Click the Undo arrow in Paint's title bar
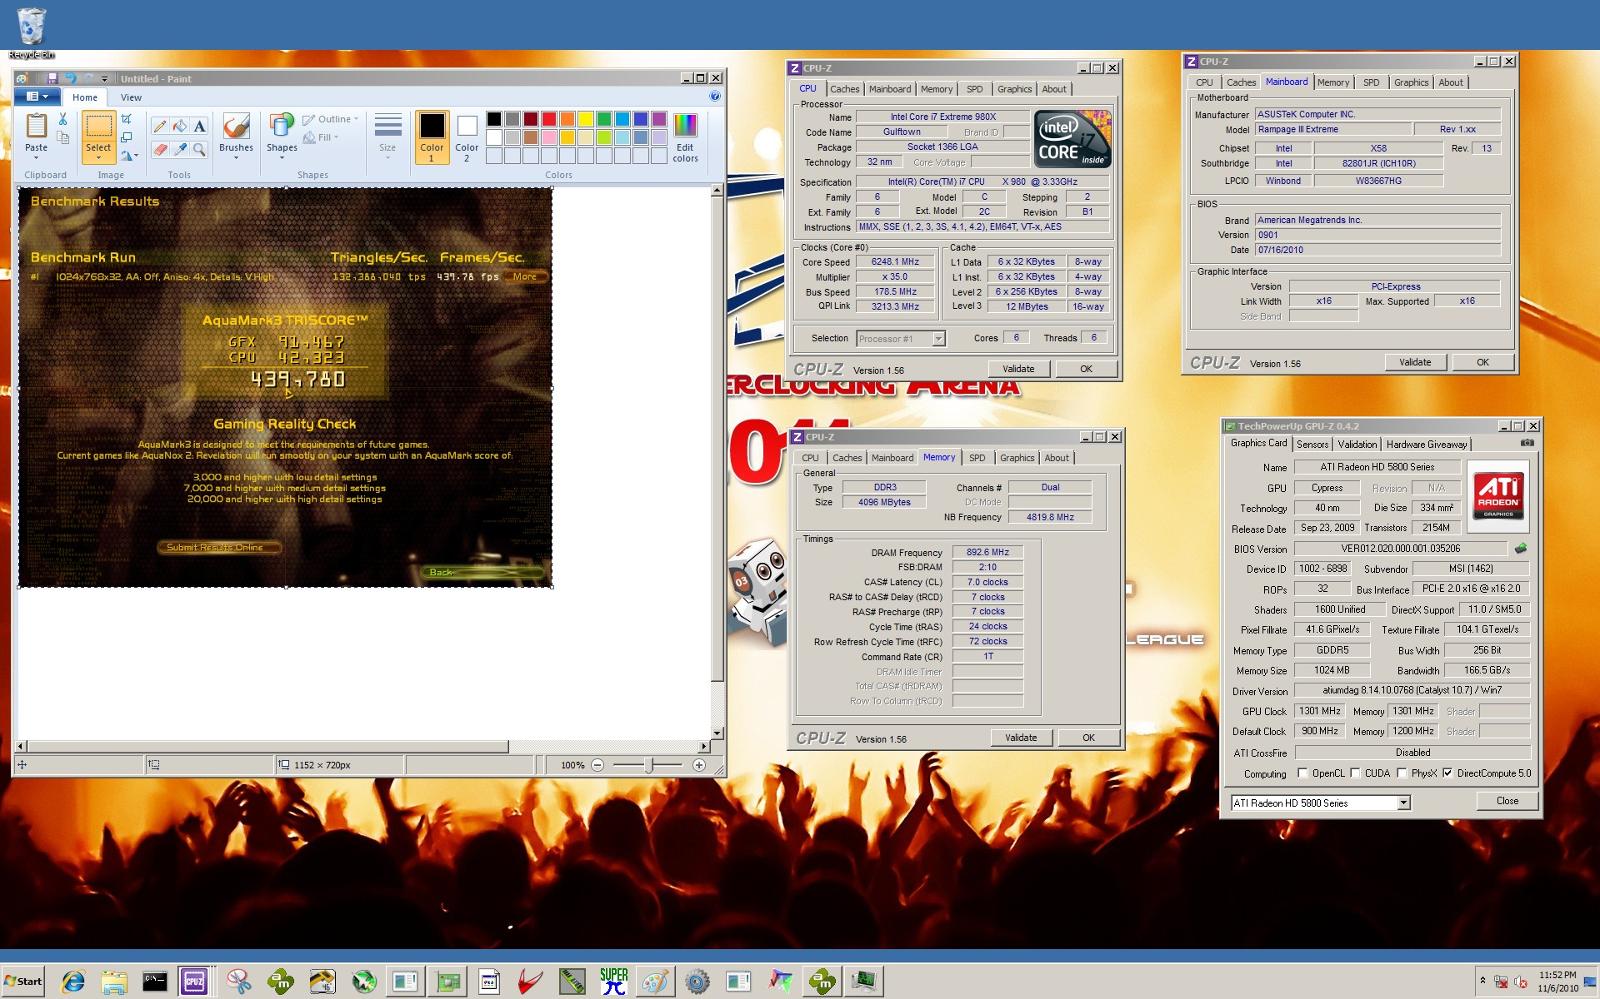Viewport: 1600px width, 999px height. click(x=70, y=78)
